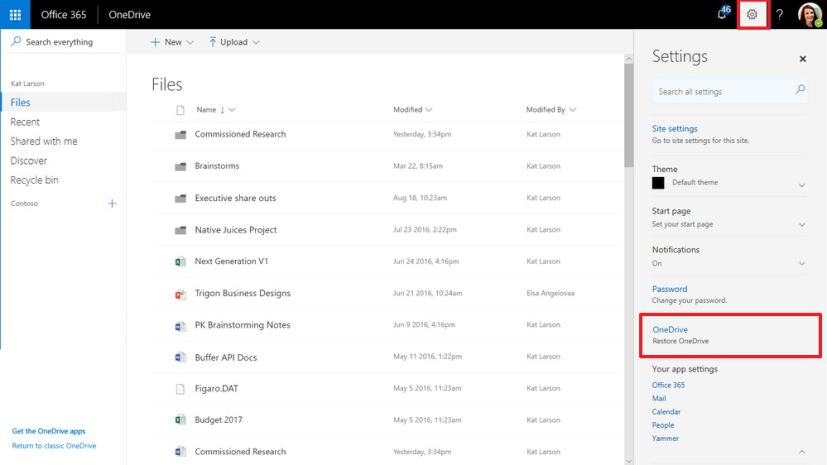
Task: Open the Budget 2017 file name
Action: pyautogui.click(x=218, y=420)
